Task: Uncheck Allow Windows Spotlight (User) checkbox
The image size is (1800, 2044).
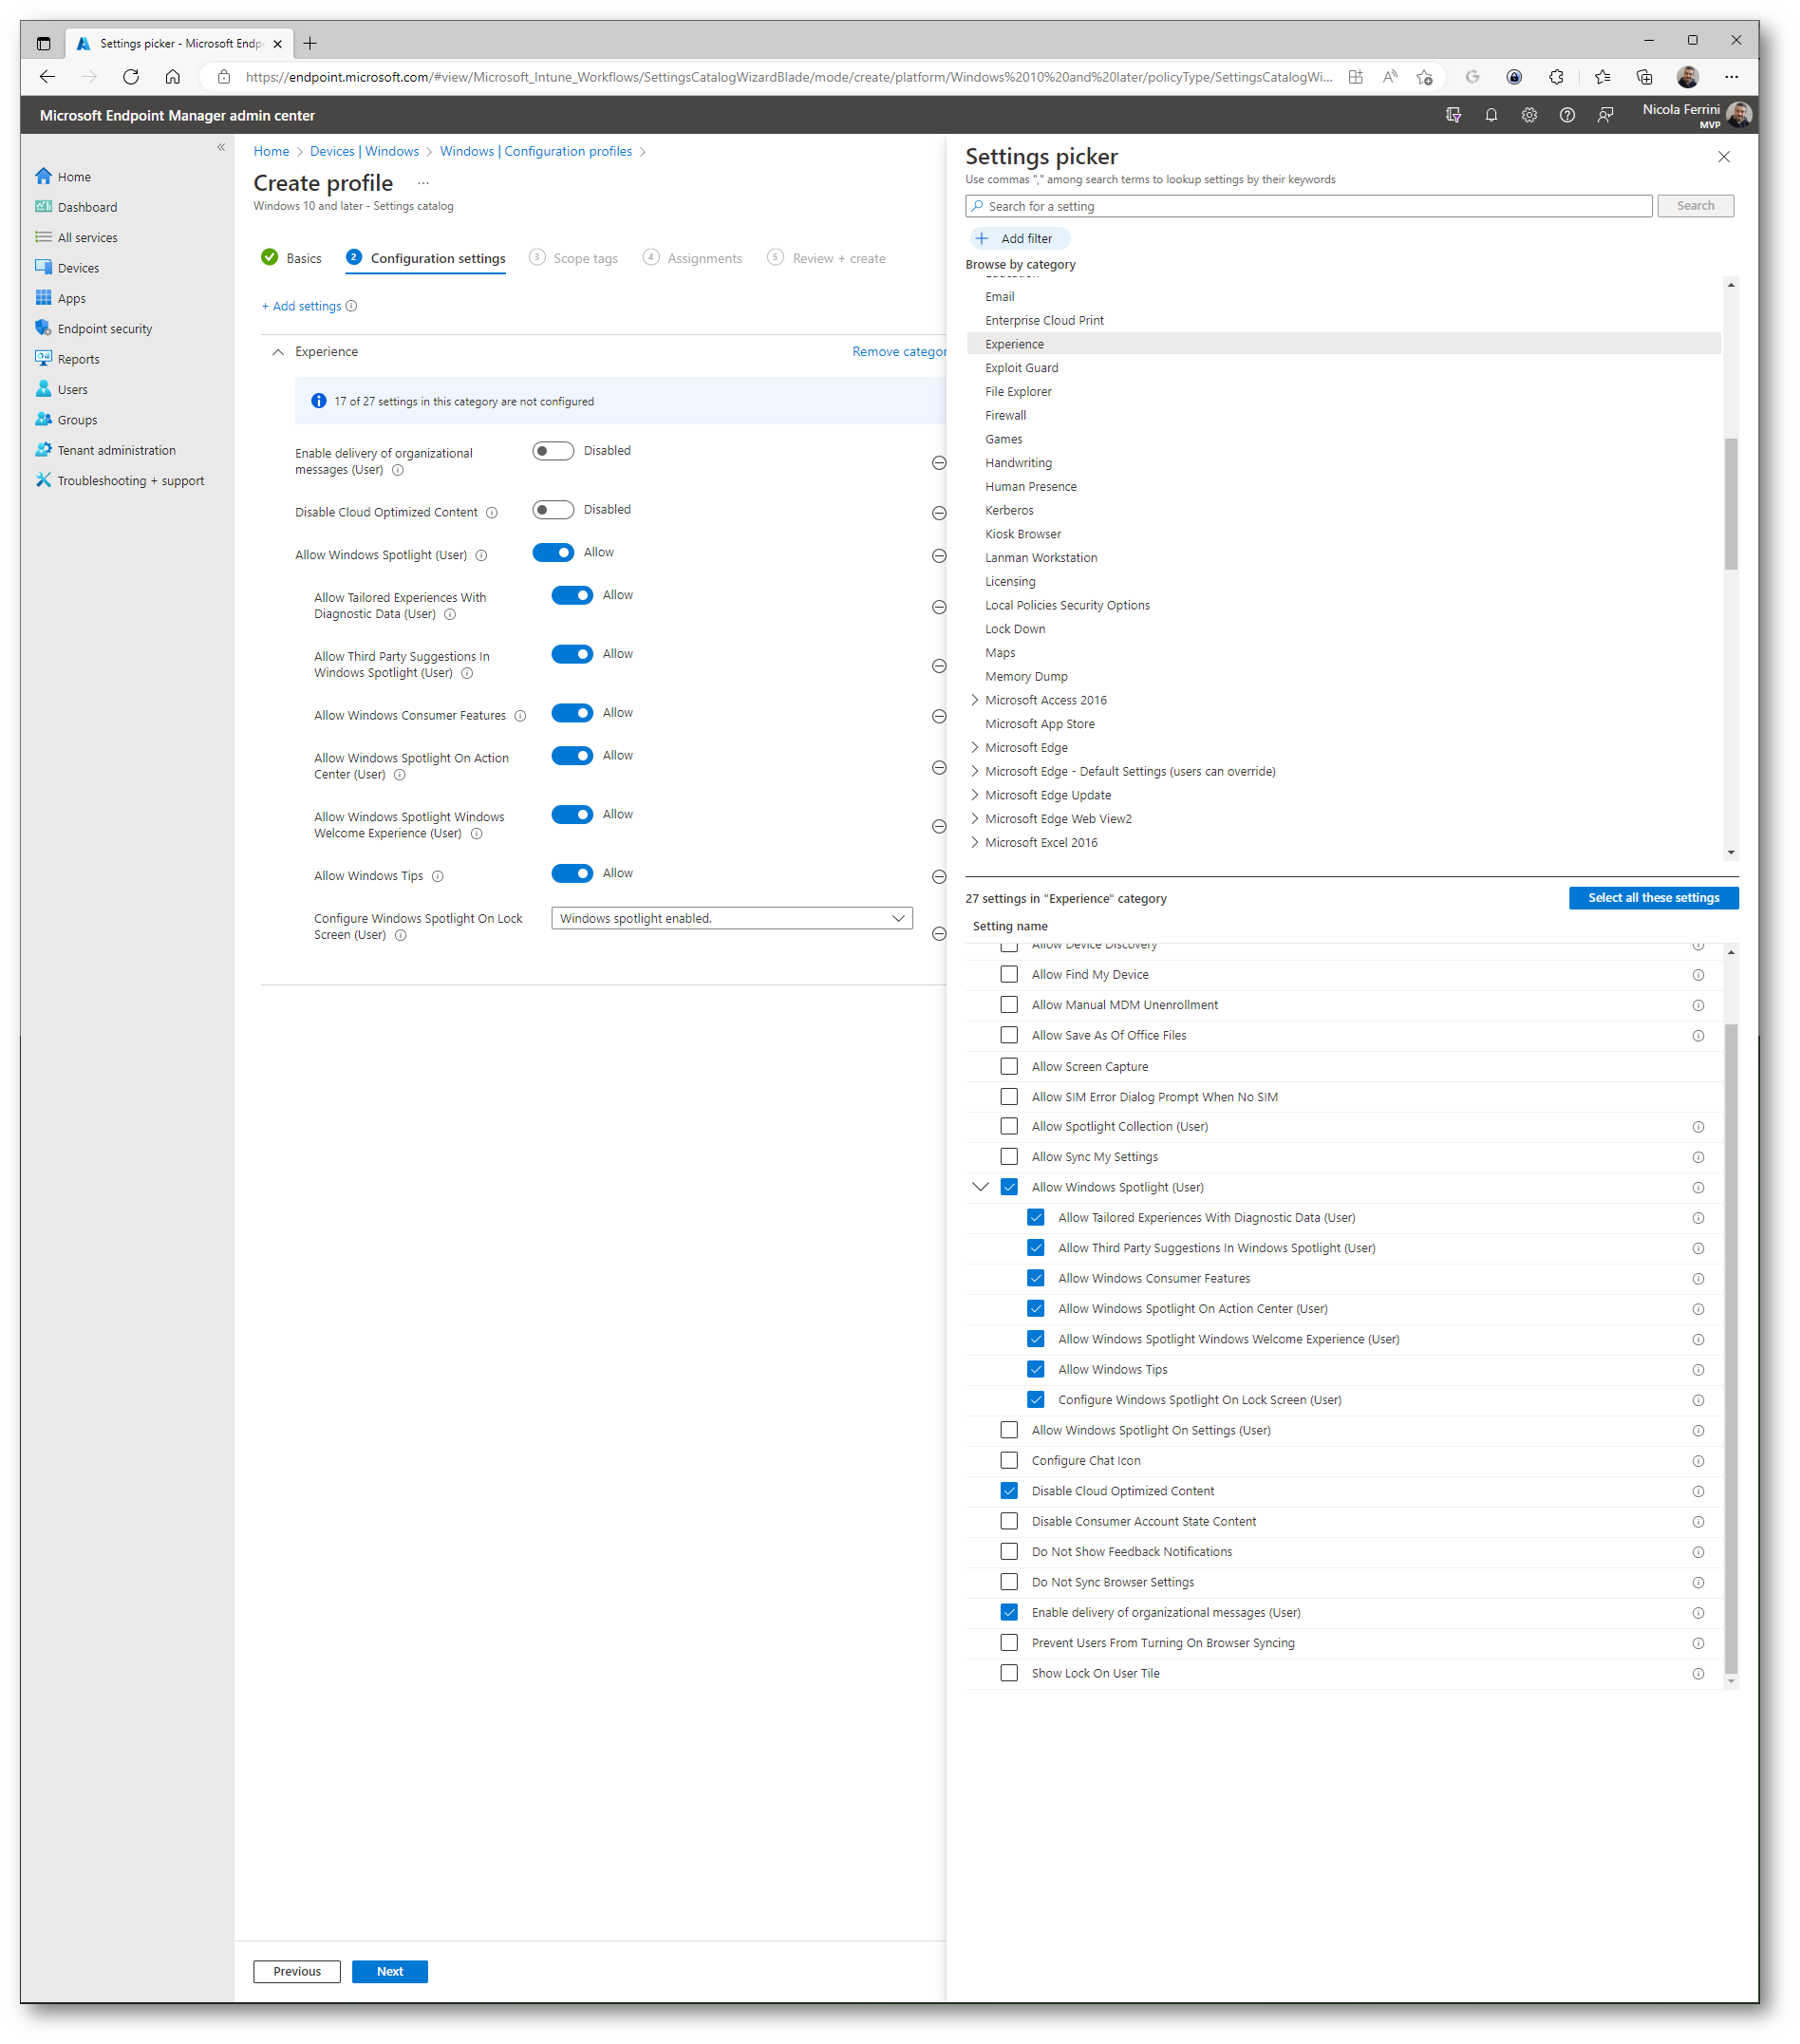Action: [1009, 1187]
